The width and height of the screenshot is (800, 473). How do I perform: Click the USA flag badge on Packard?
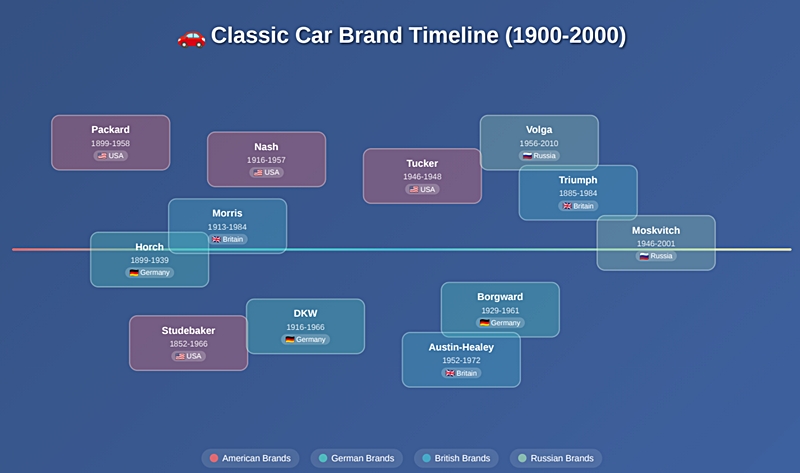click(x=111, y=156)
